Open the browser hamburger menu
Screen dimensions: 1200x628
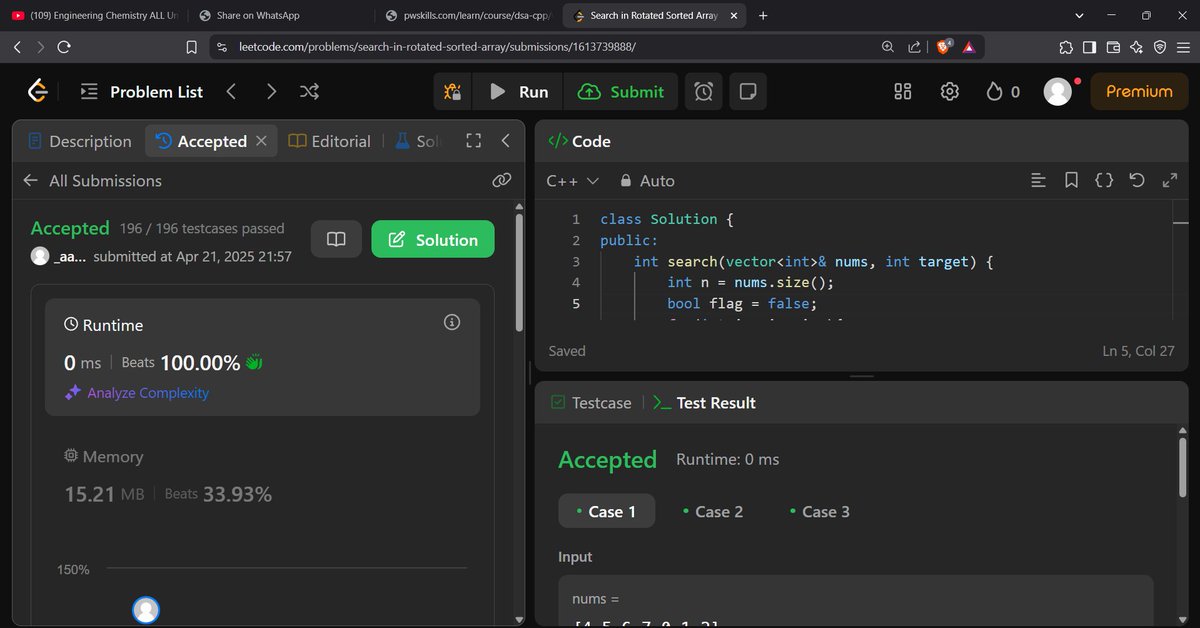pos(1183,47)
